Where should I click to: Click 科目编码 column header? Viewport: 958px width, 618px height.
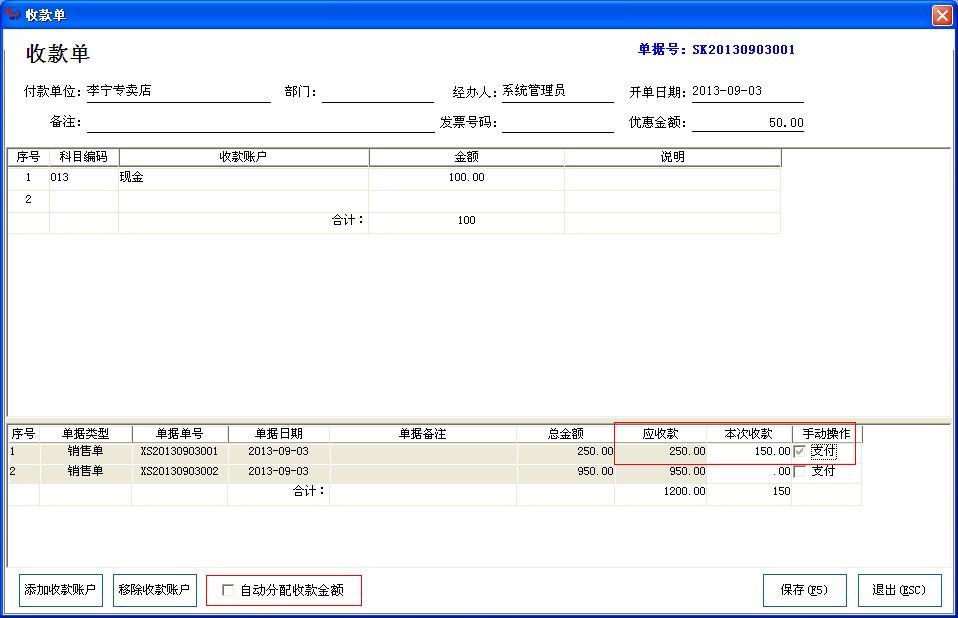click(84, 157)
